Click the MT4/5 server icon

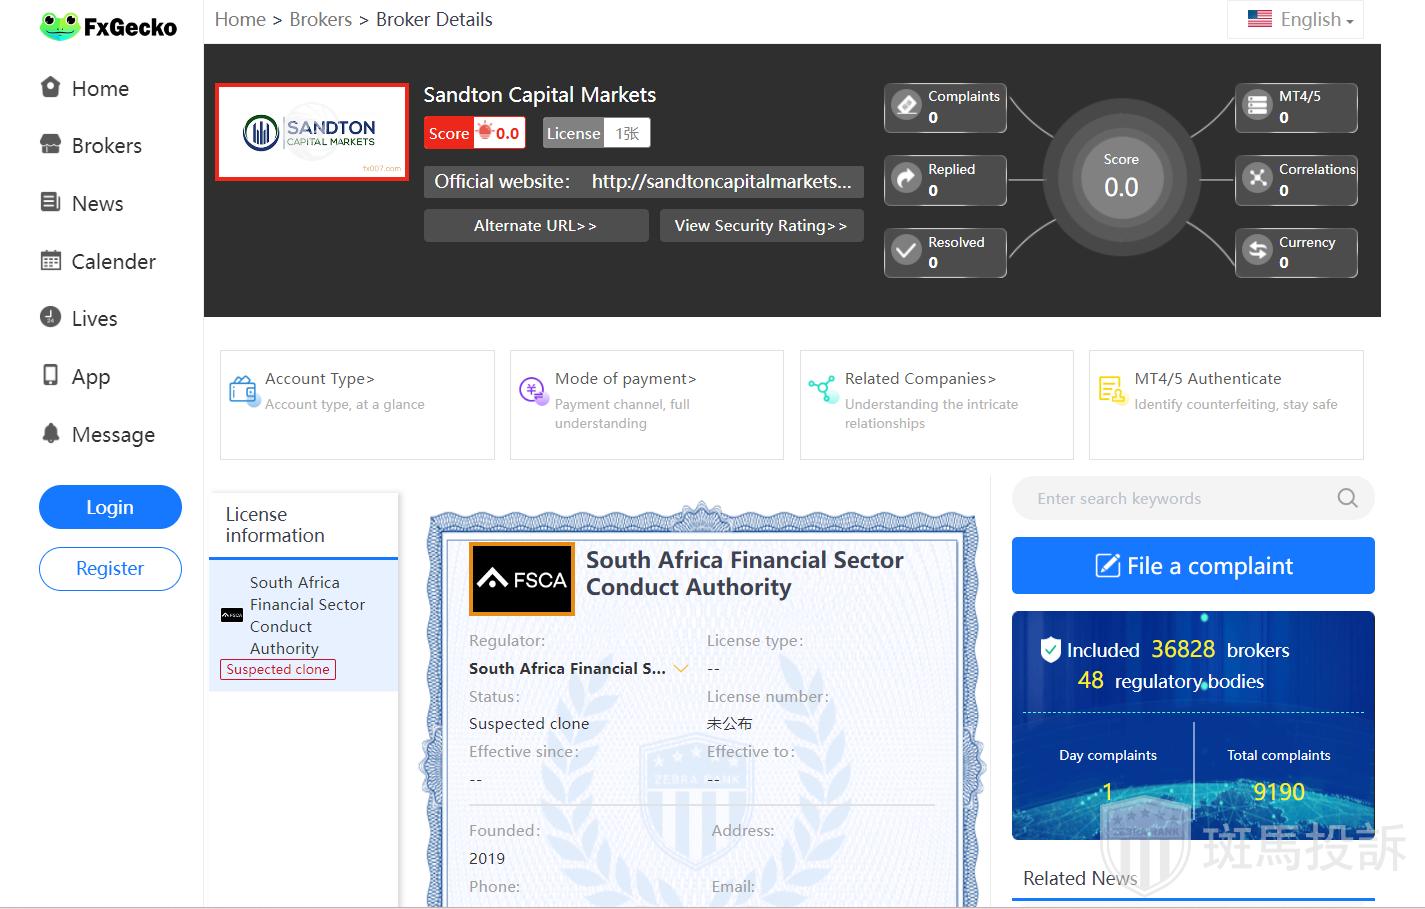tap(1257, 105)
